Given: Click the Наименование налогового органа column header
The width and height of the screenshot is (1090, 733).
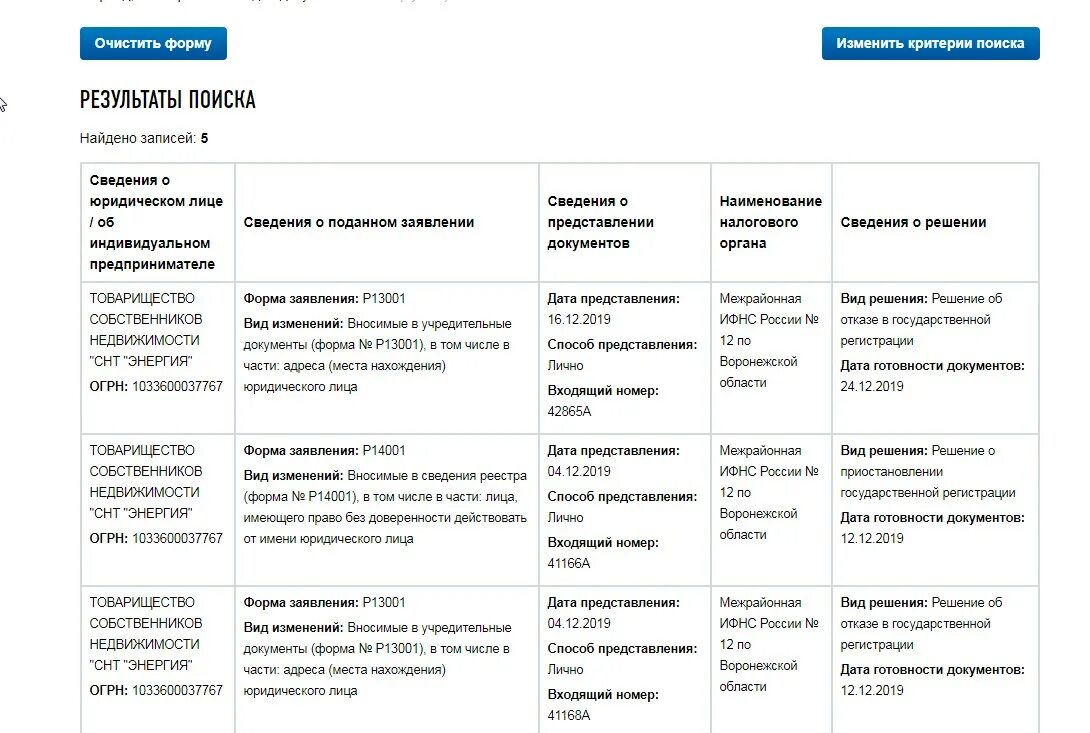Looking at the screenshot, I should (770, 222).
